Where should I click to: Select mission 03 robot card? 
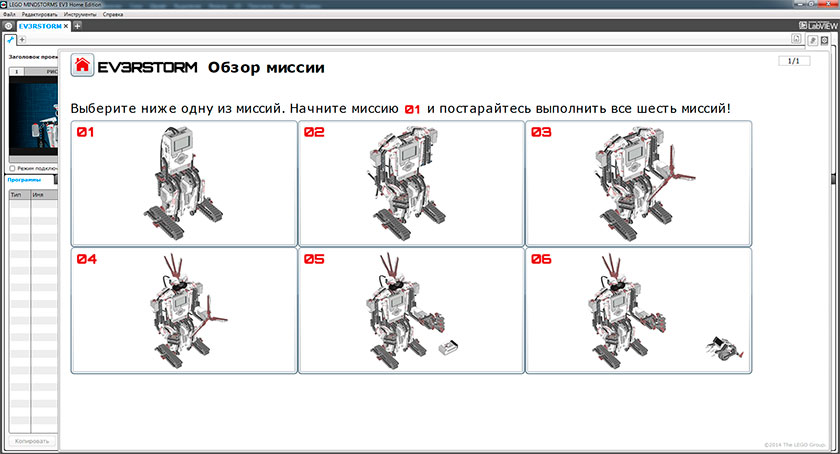pos(639,183)
